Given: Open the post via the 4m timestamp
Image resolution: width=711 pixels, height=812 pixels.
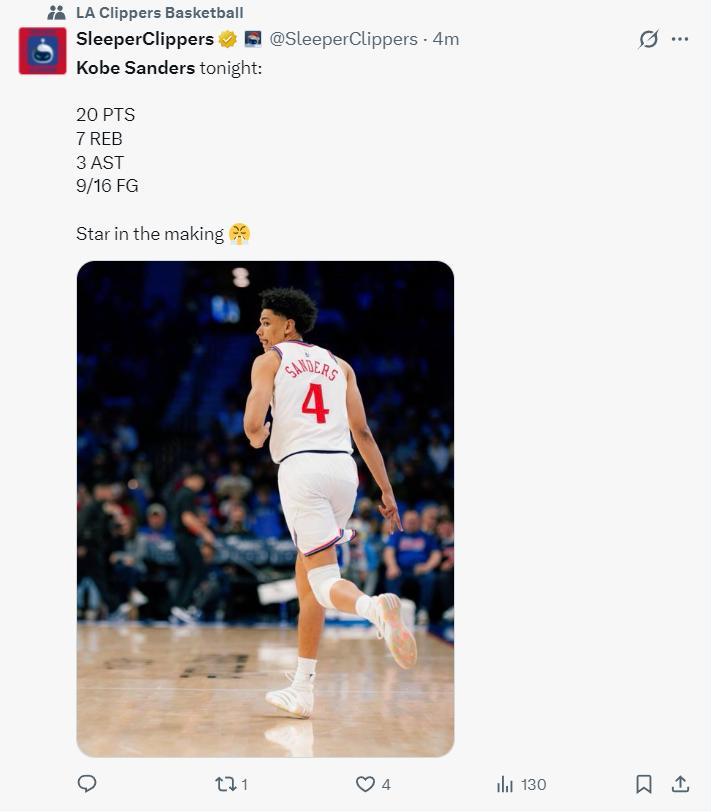Looking at the screenshot, I should 446,39.
